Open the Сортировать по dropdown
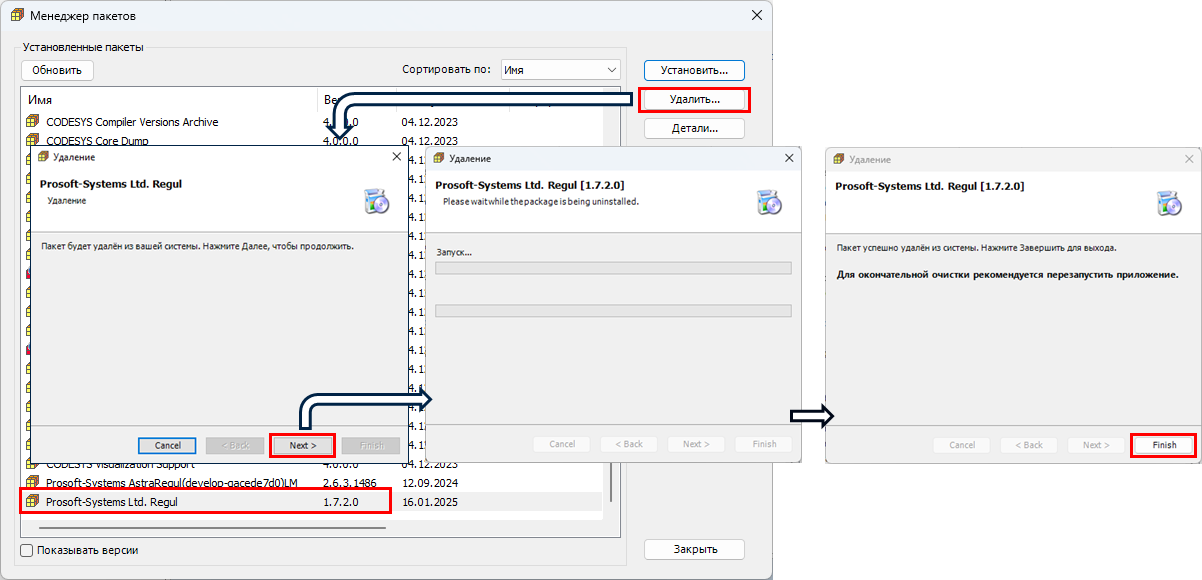 (x=560, y=70)
